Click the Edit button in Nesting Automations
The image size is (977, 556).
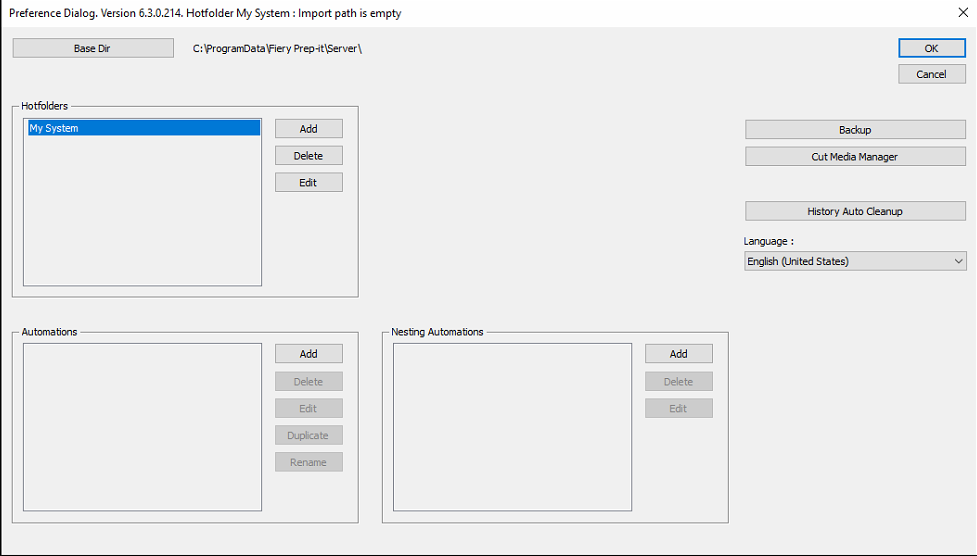pos(678,409)
